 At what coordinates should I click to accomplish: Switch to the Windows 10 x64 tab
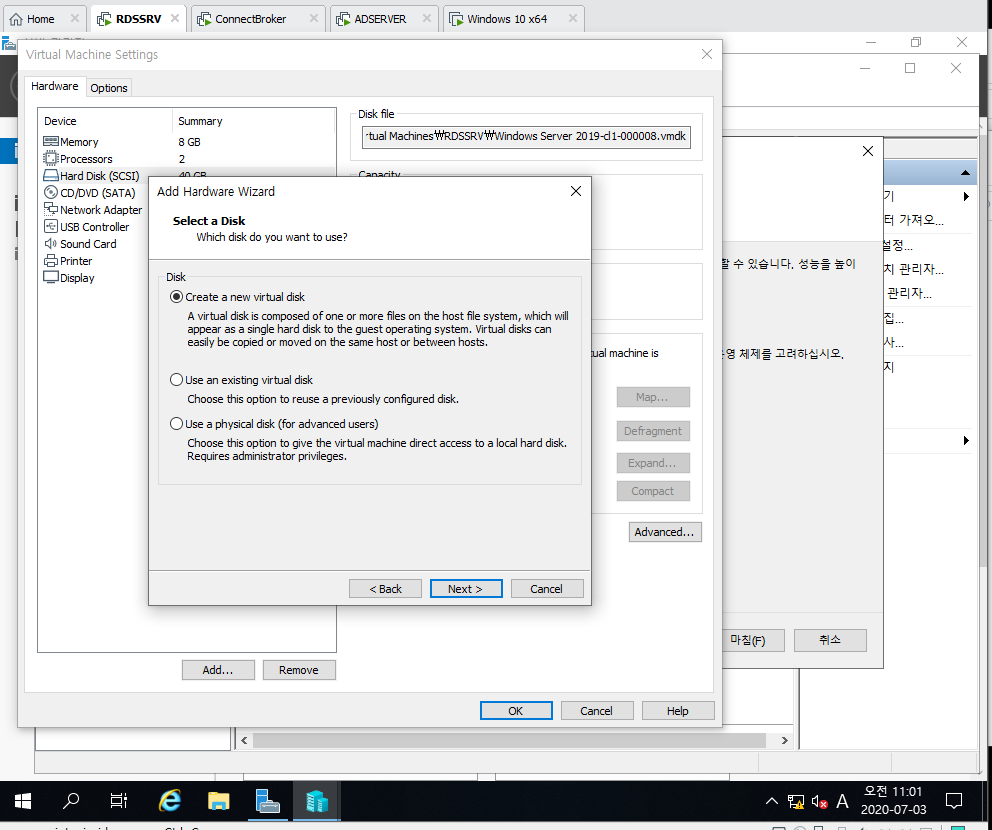514,19
